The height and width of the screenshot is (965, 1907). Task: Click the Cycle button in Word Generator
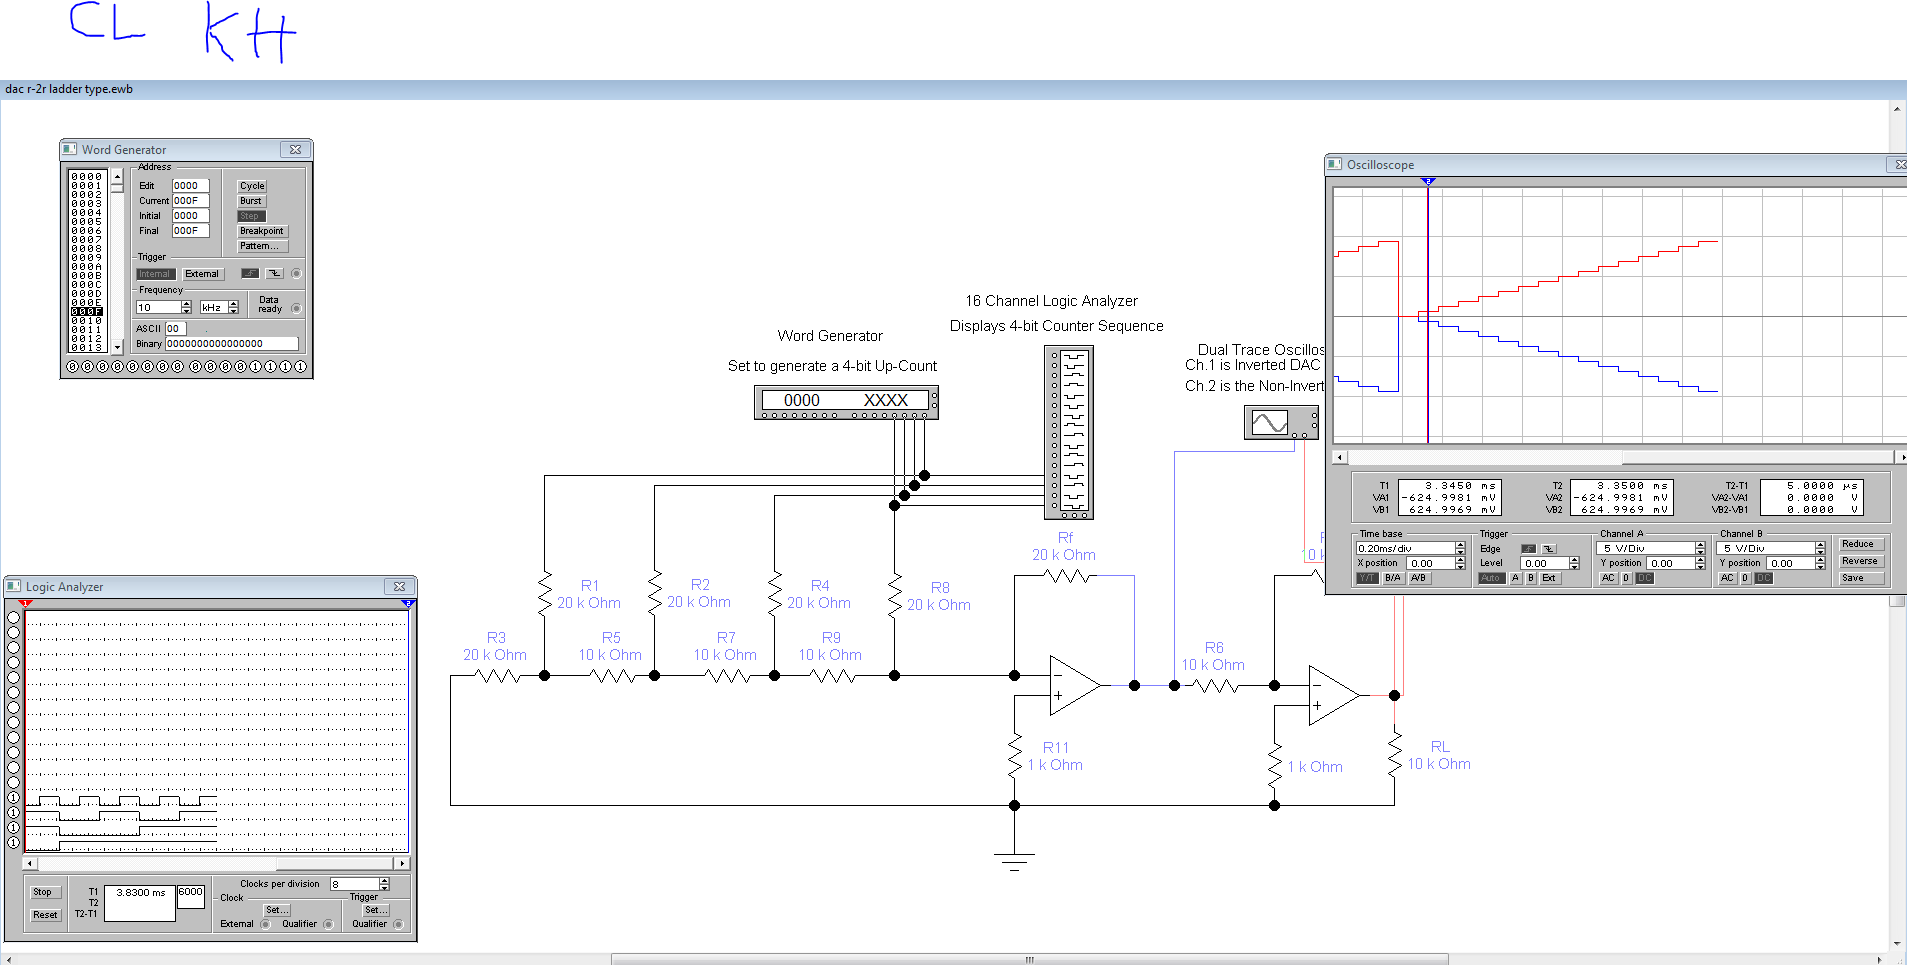252,186
